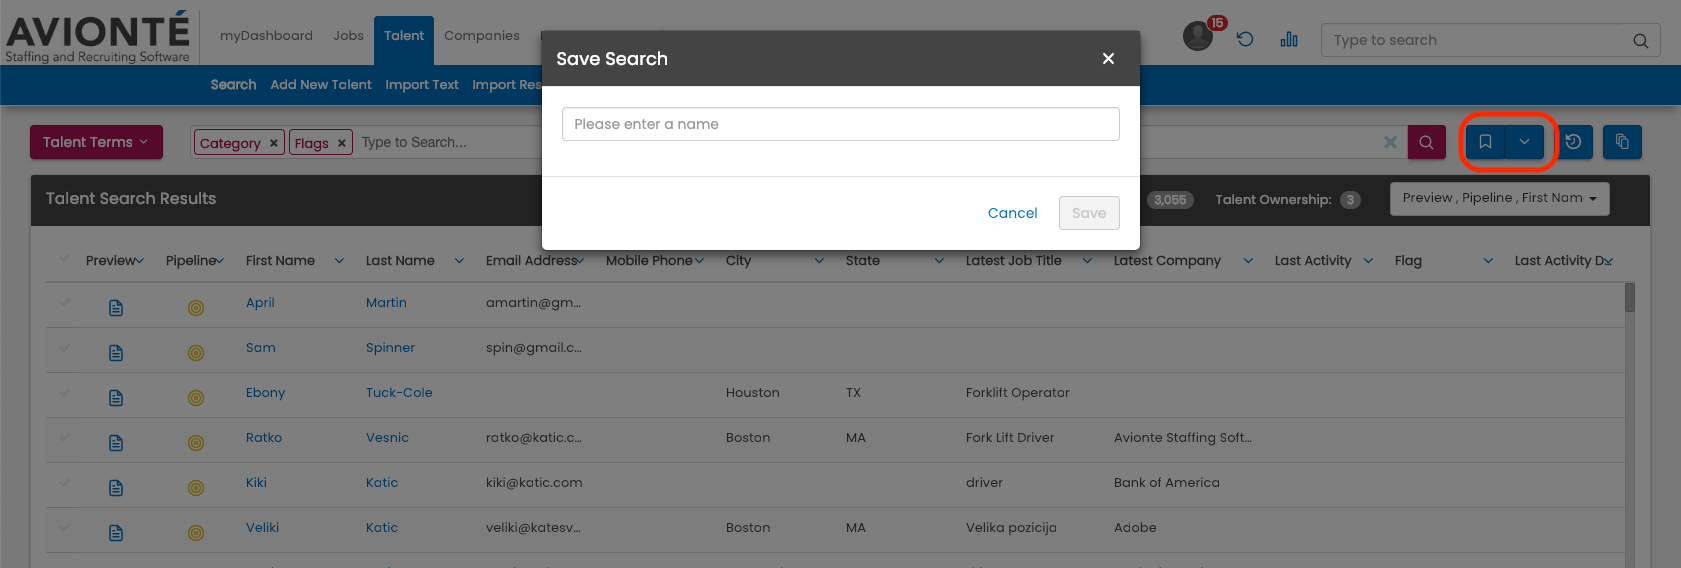The width and height of the screenshot is (1681, 568).
Task: Open the Companies tab
Action: tap(482, 36)
